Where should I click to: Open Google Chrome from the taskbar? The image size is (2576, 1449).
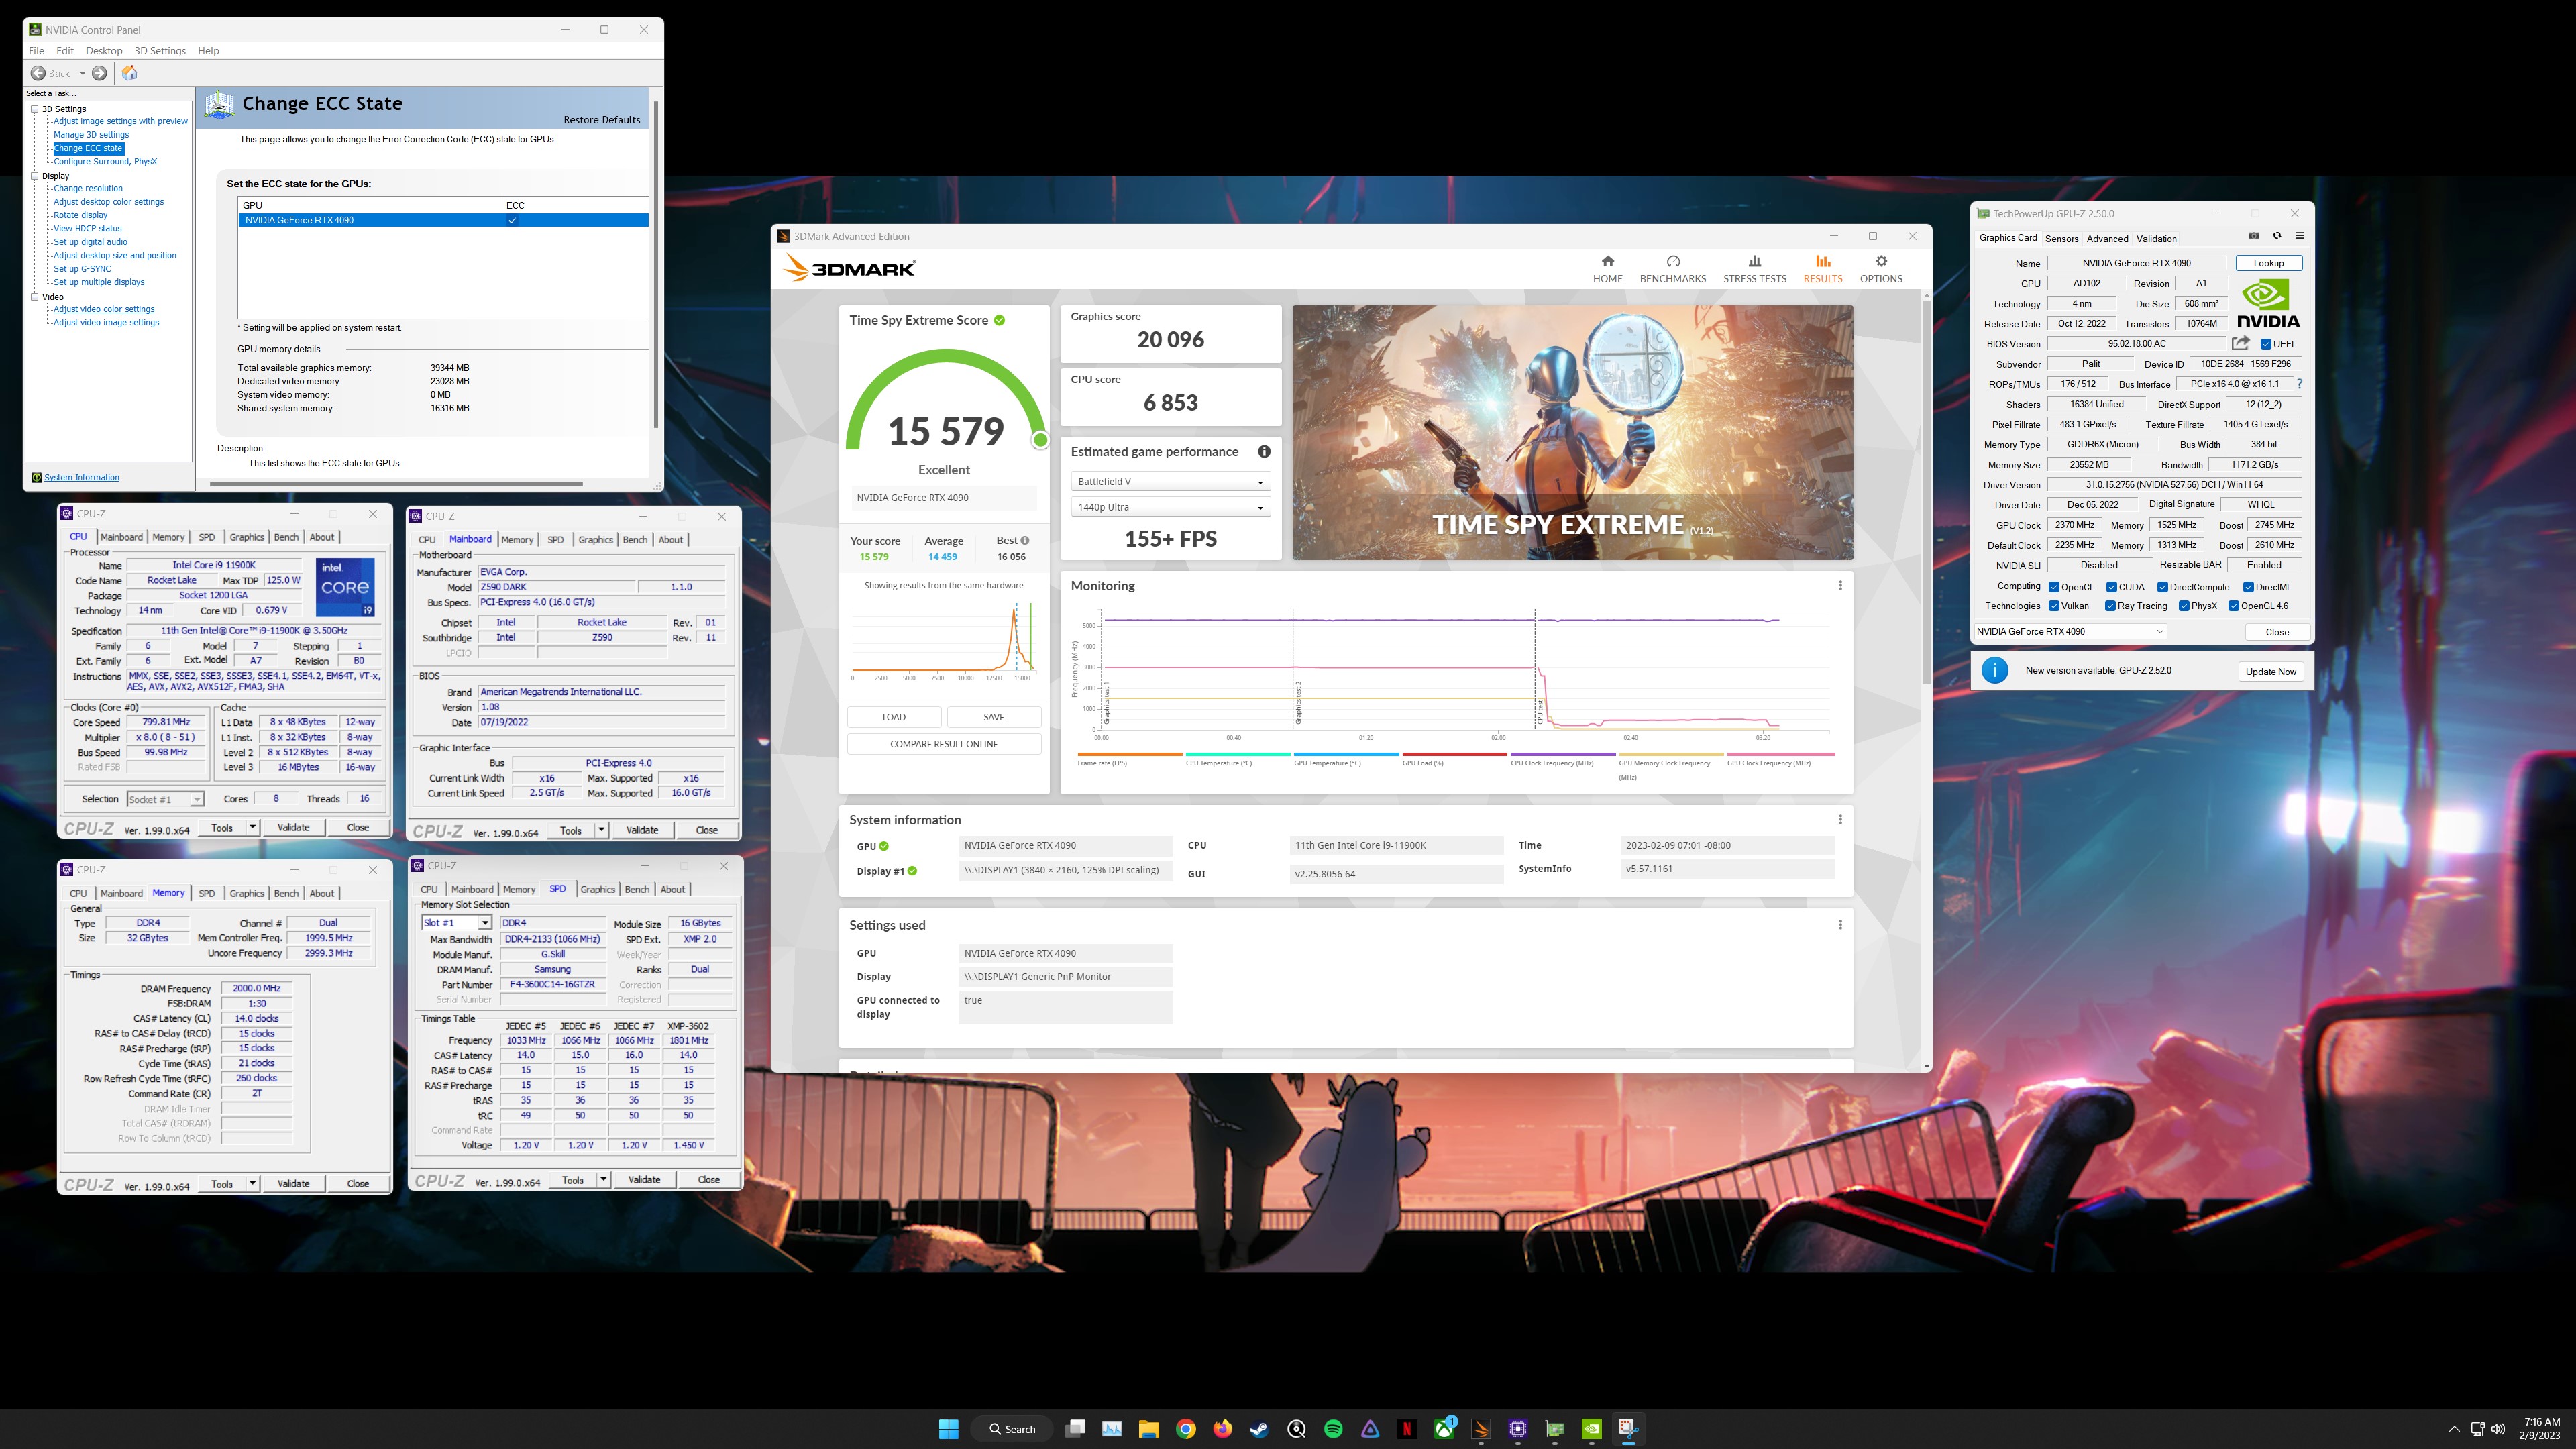click(x=1185, y=1429)
